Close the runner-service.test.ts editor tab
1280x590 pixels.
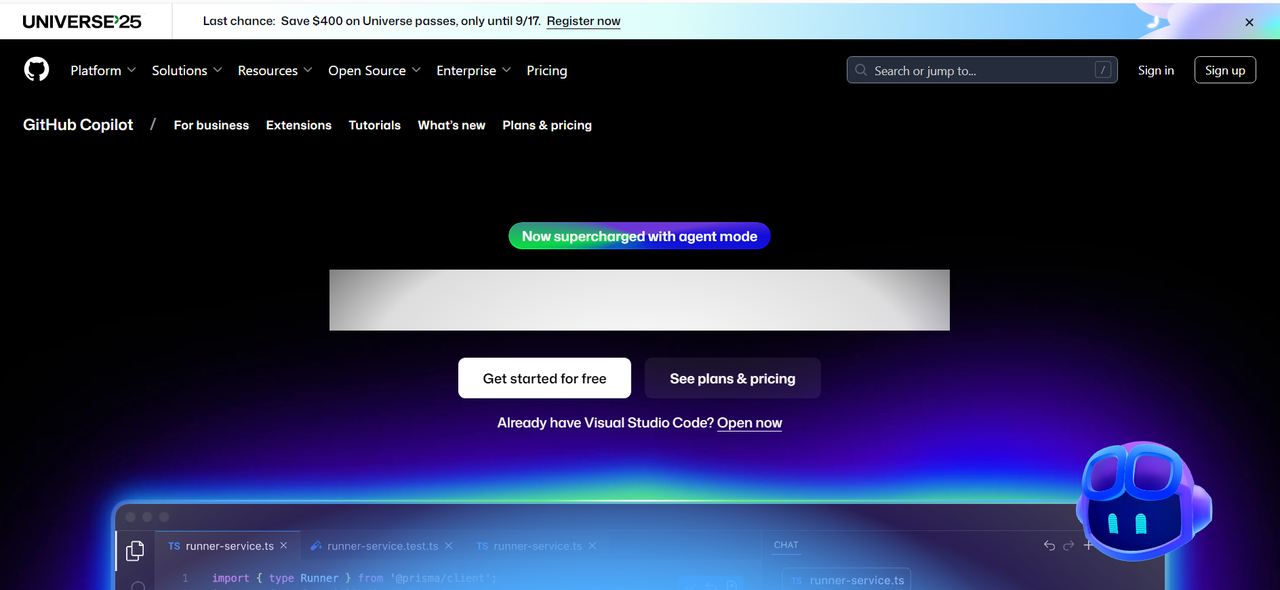(449, 546)
